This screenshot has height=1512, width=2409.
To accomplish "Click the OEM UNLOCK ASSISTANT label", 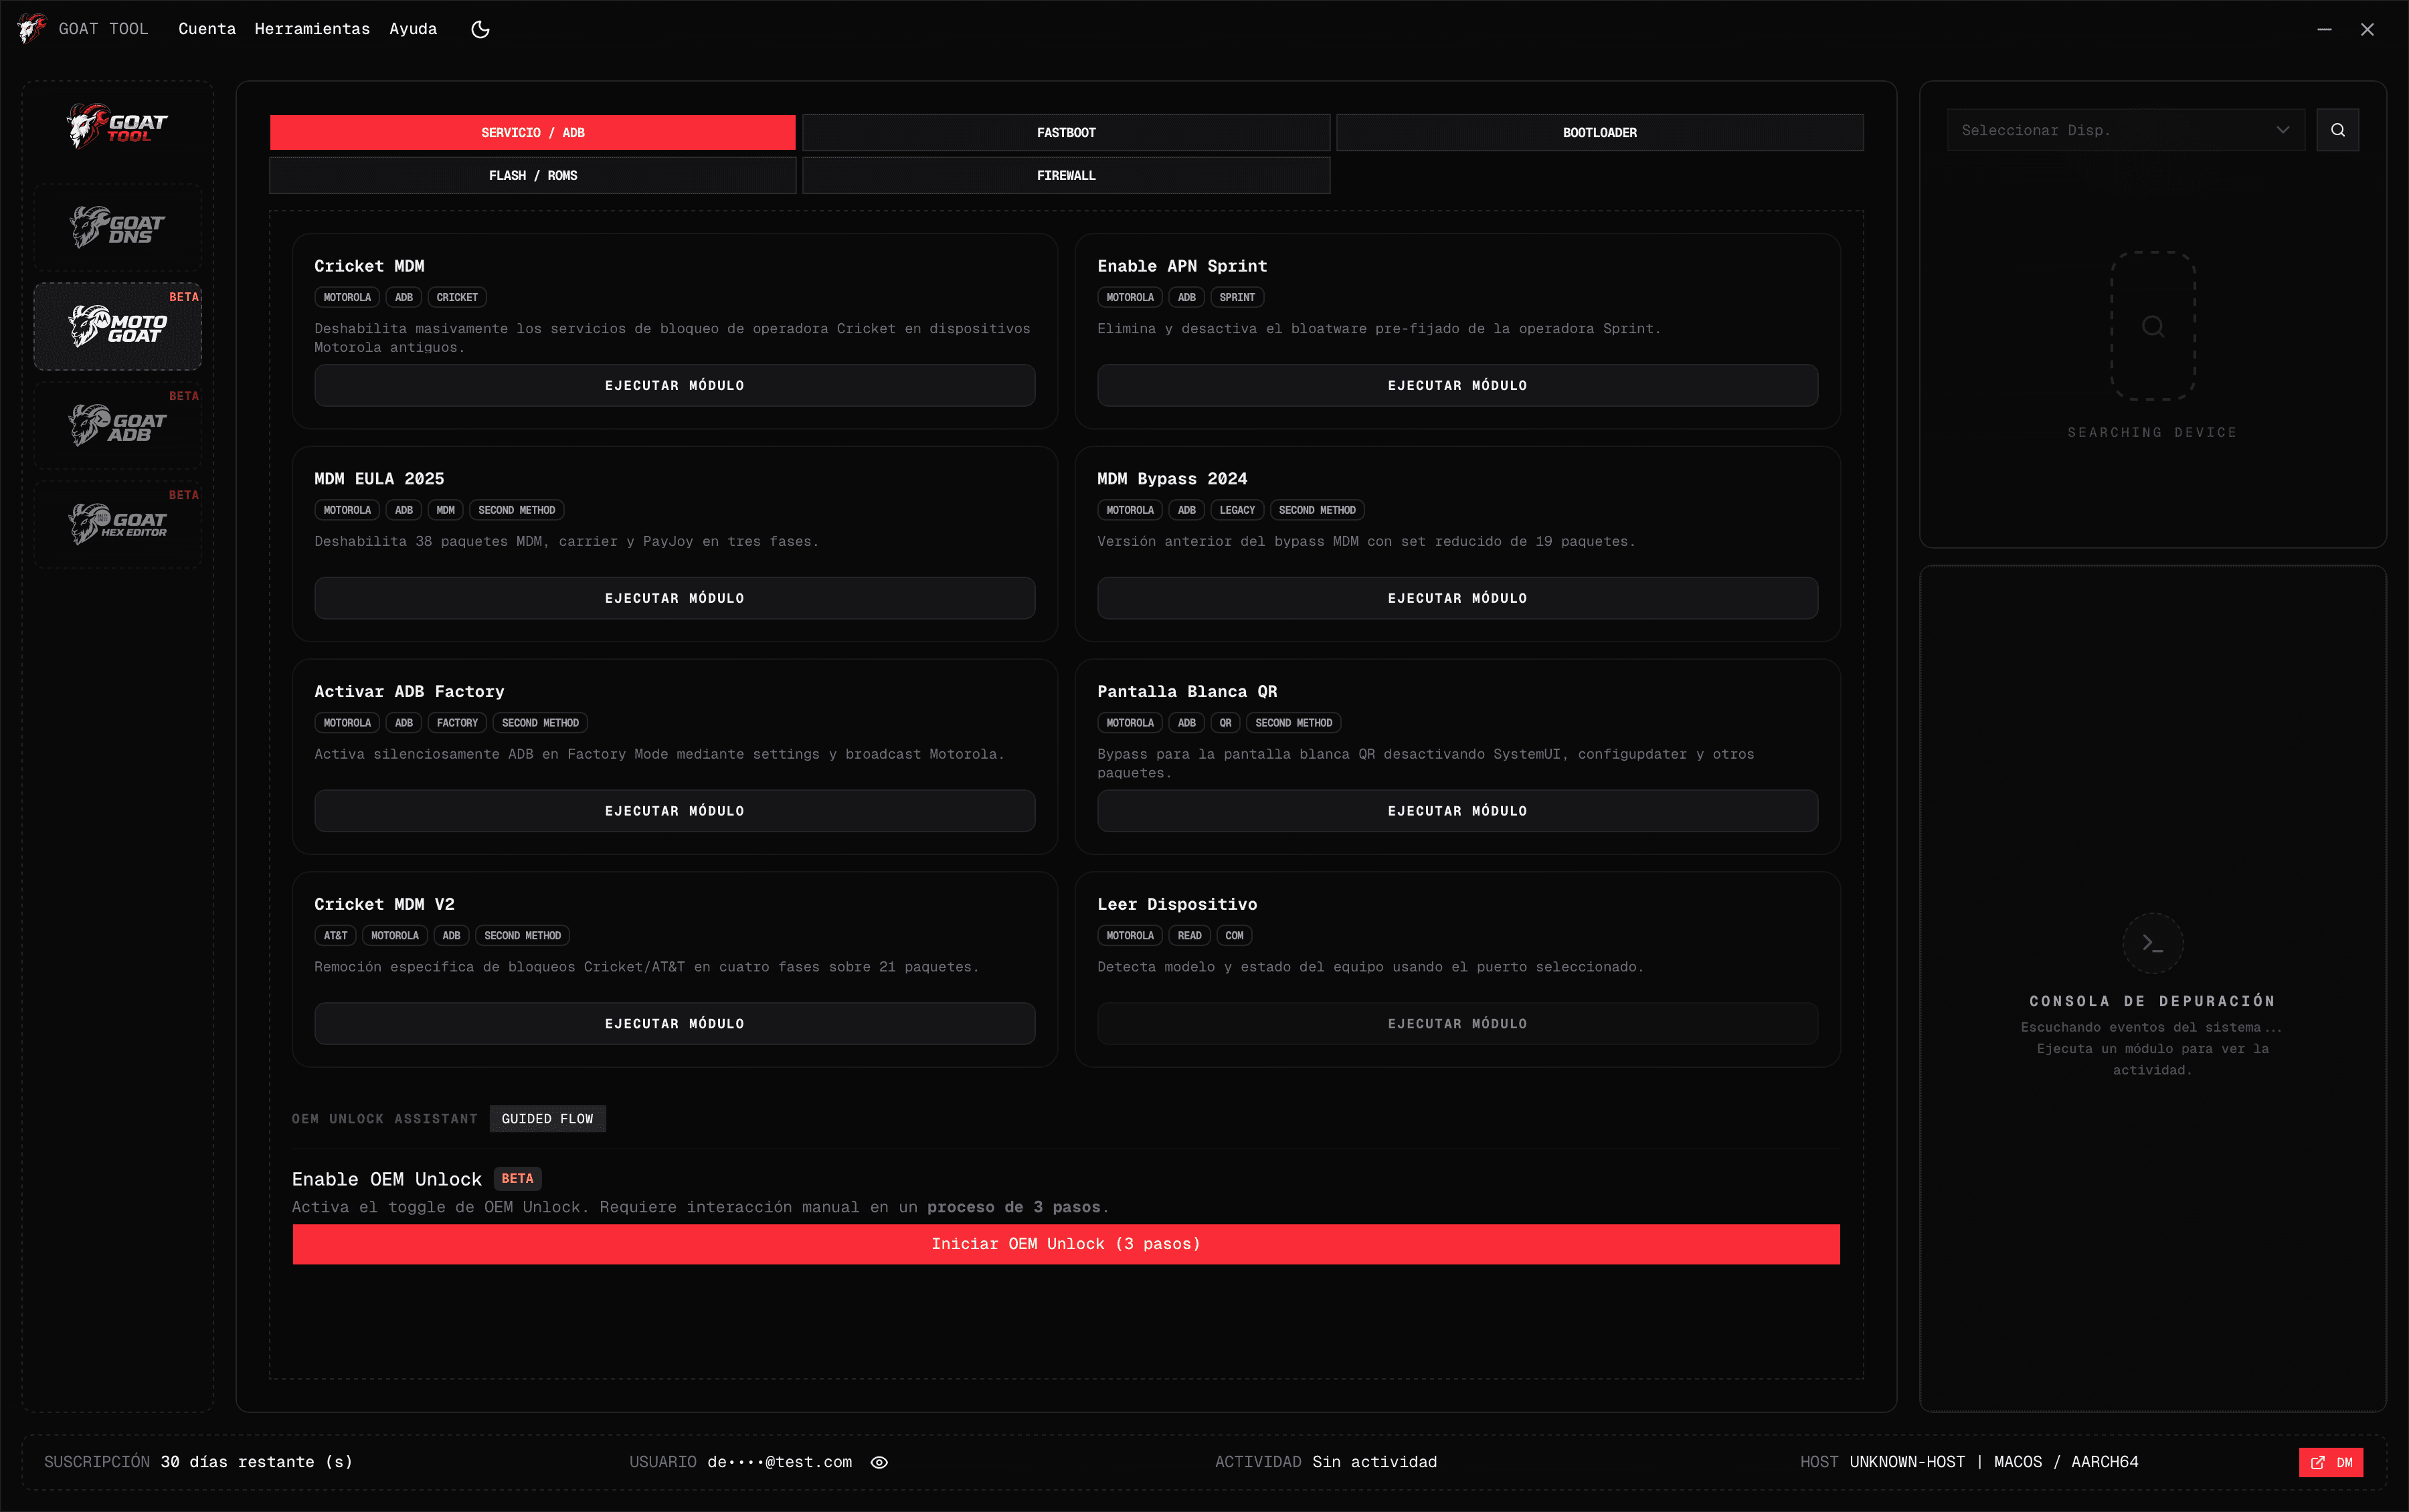I will (x=384, y=1119).
